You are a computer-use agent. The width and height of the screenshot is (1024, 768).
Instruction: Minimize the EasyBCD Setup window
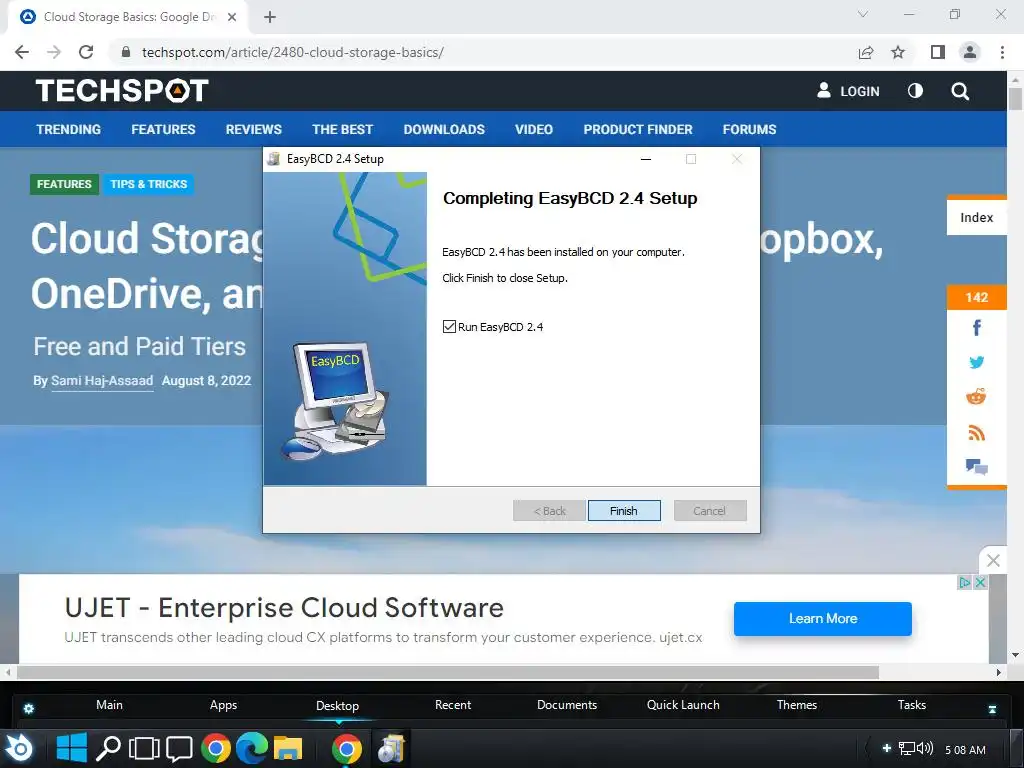click(x=646, y=159)
